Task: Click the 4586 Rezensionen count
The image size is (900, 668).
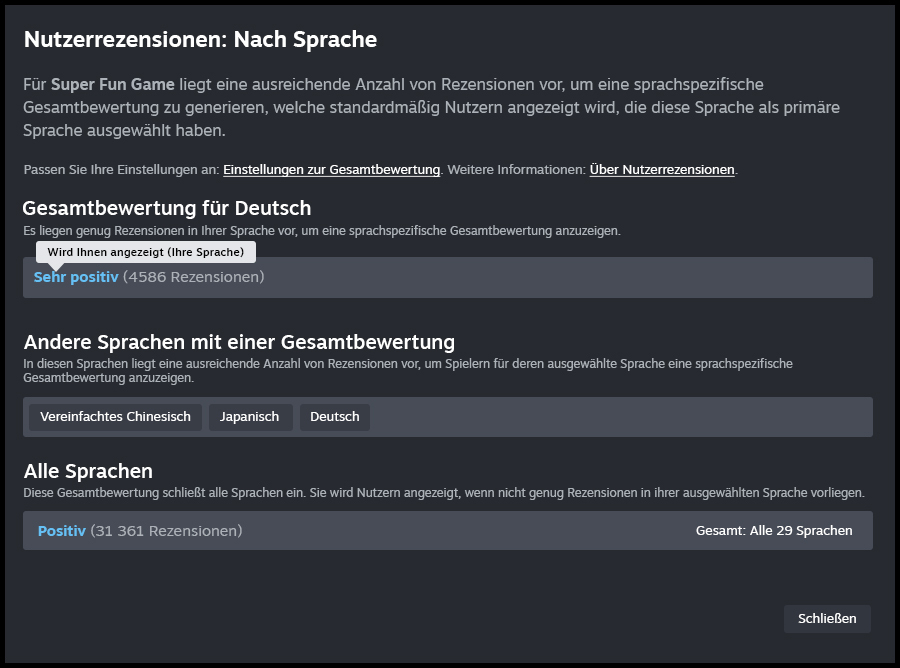Action: click(193, 277)
